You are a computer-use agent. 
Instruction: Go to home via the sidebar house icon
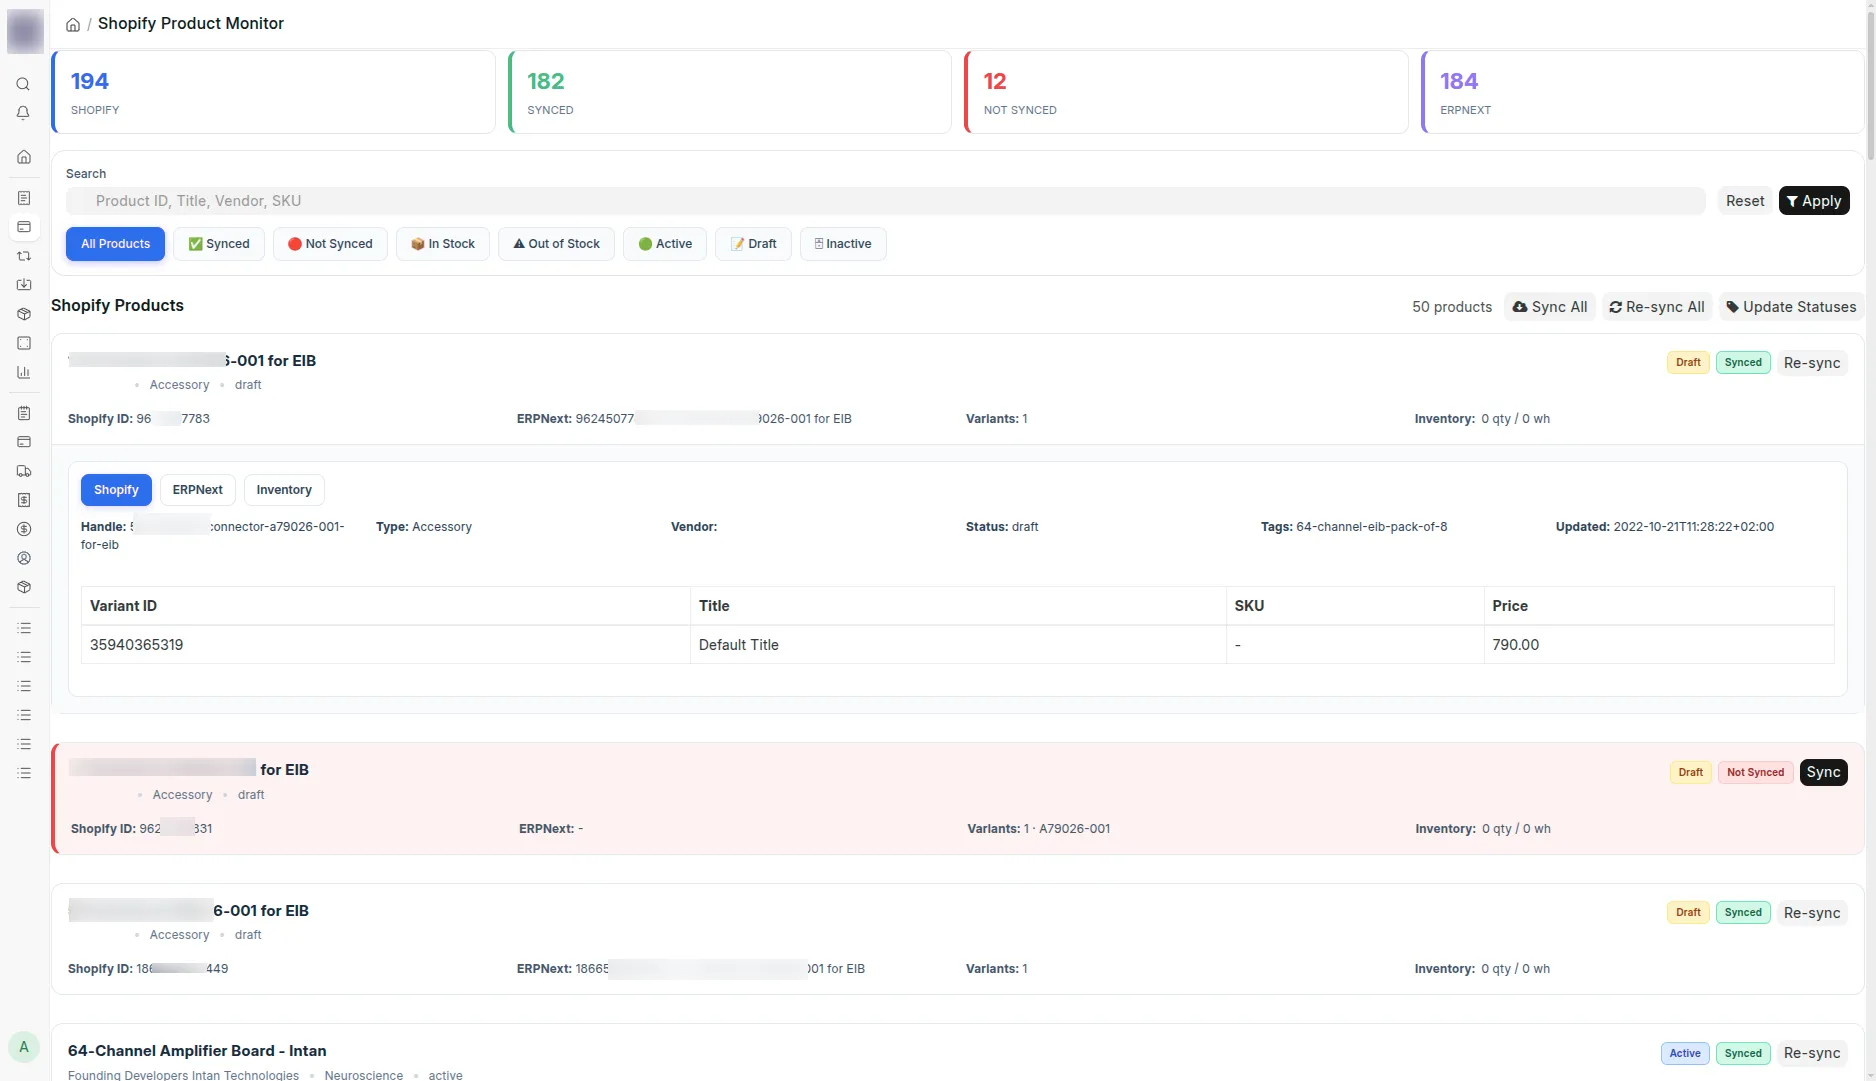[x=24, y=157]
